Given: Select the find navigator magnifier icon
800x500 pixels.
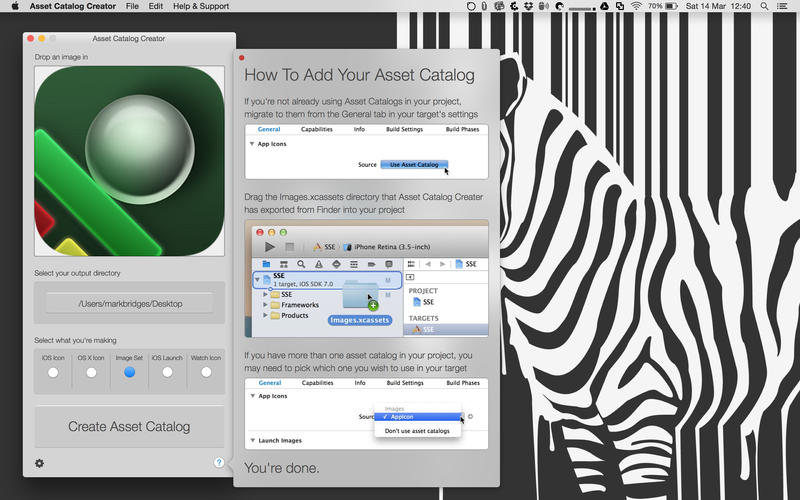Looking at the screenshot, I should 301,264.
